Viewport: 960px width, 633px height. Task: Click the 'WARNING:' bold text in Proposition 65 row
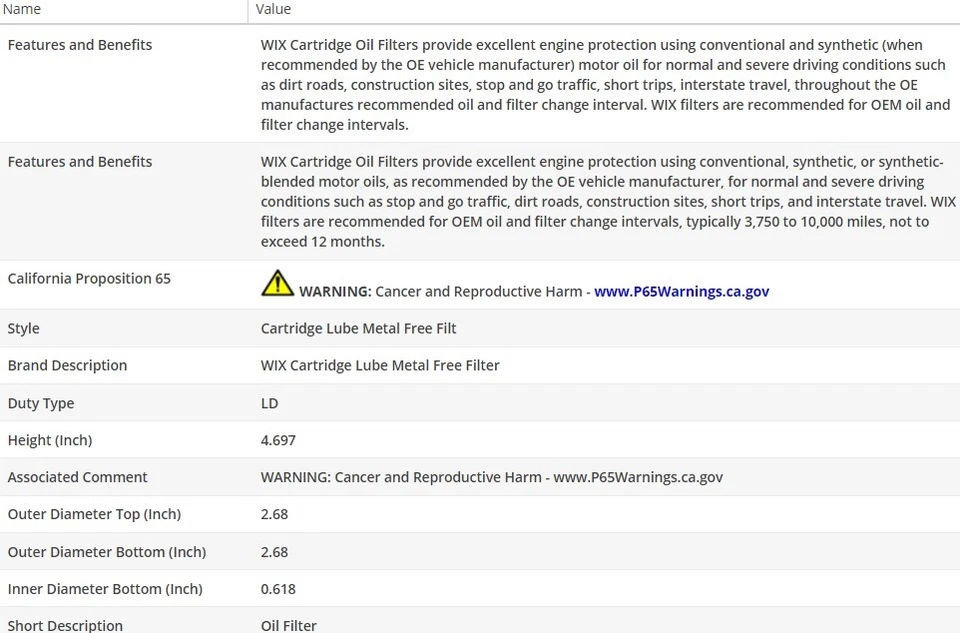tap(335, 291)
